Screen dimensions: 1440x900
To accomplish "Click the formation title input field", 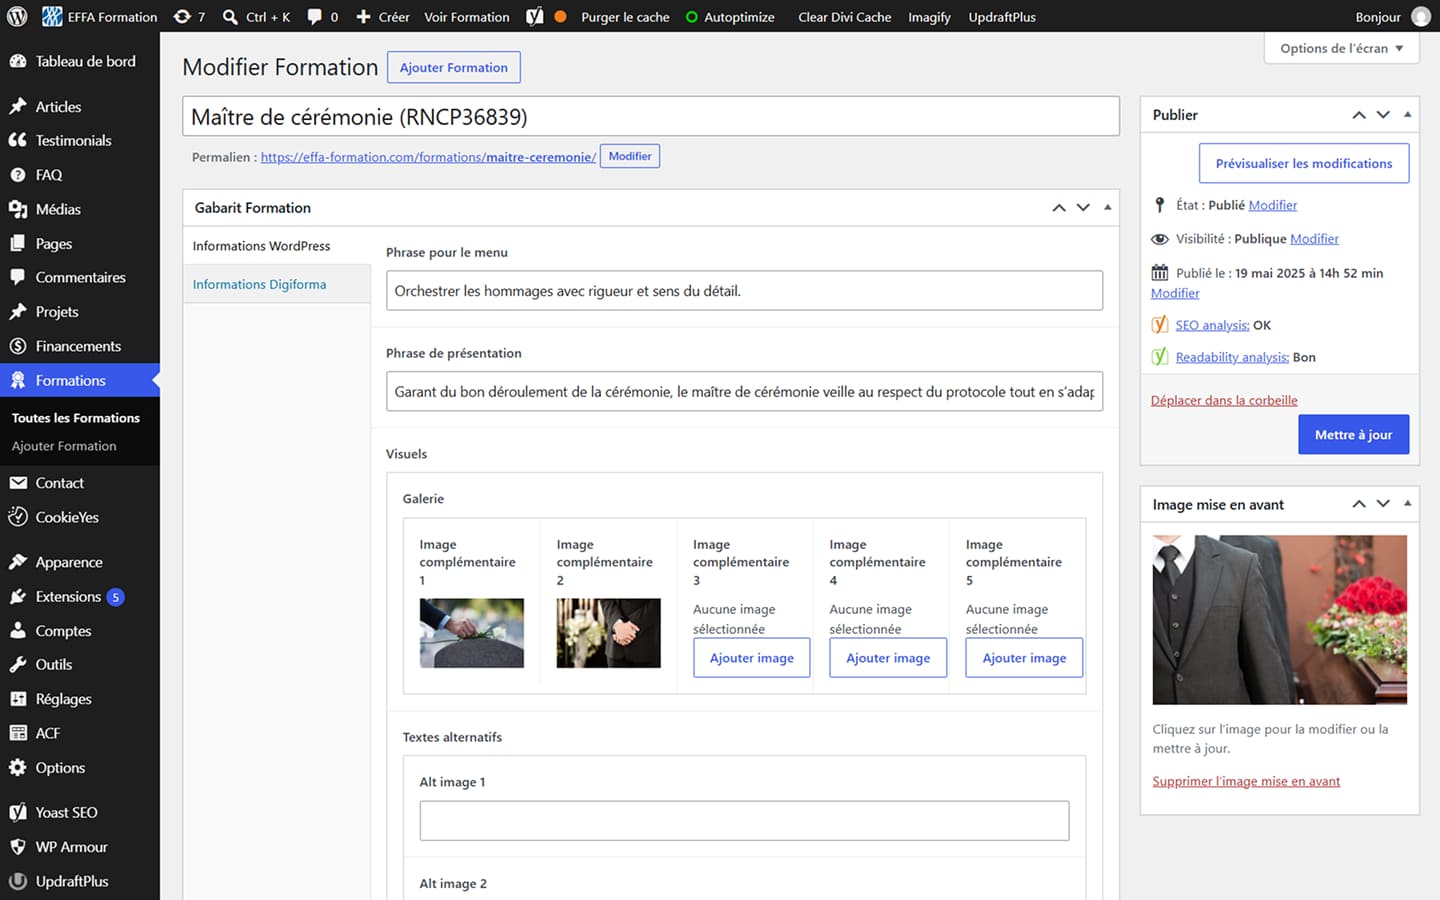I will pos(651,116).
